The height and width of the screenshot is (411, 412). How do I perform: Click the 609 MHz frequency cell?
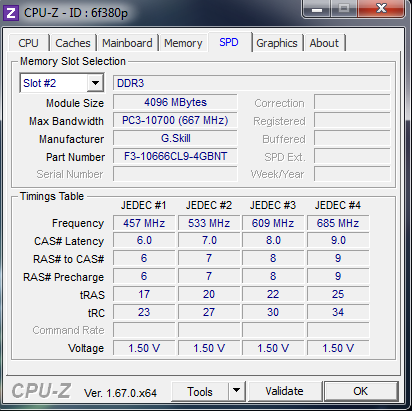273,223
